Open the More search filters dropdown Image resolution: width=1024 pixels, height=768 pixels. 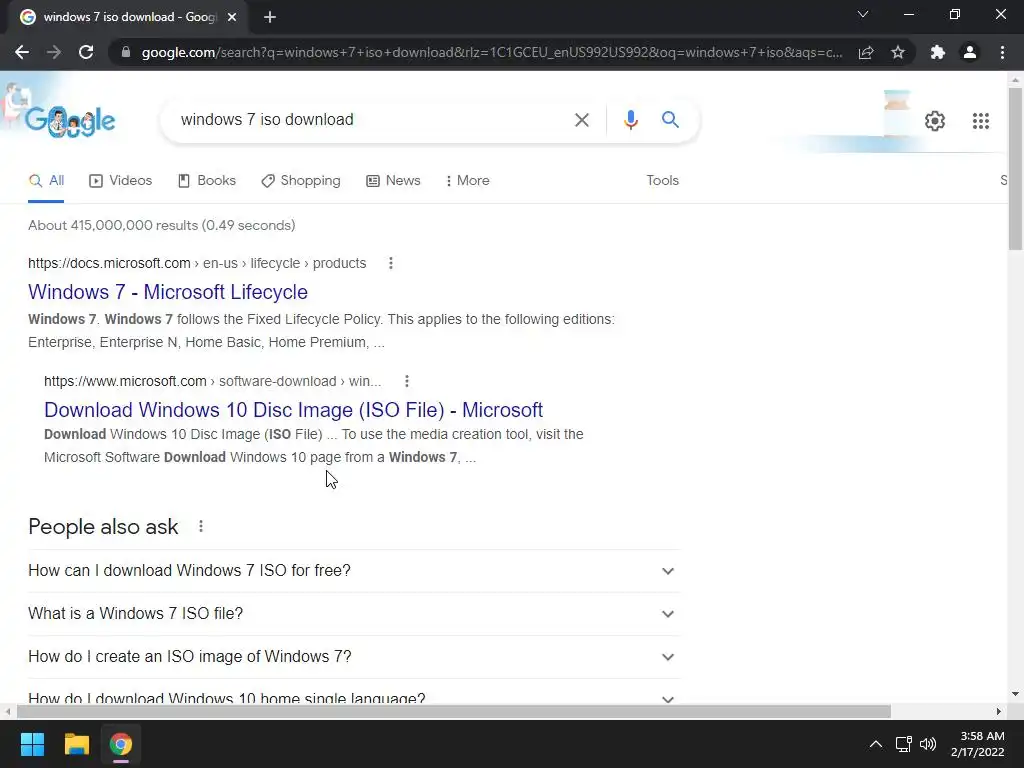coord(468,181)
